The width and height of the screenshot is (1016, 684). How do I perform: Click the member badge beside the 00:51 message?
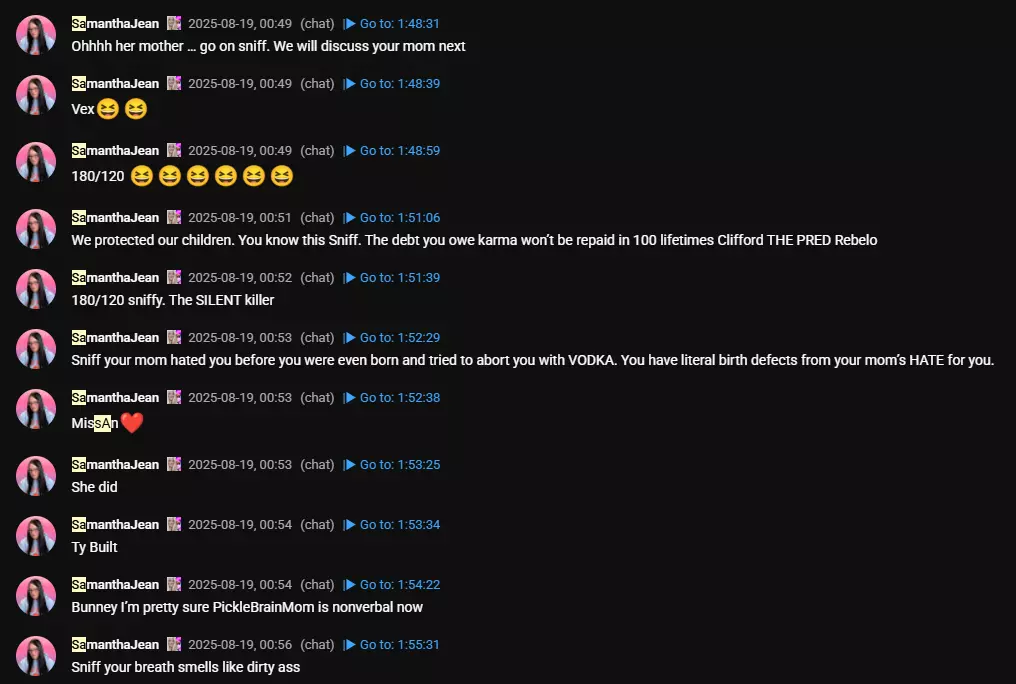(174, 217)
